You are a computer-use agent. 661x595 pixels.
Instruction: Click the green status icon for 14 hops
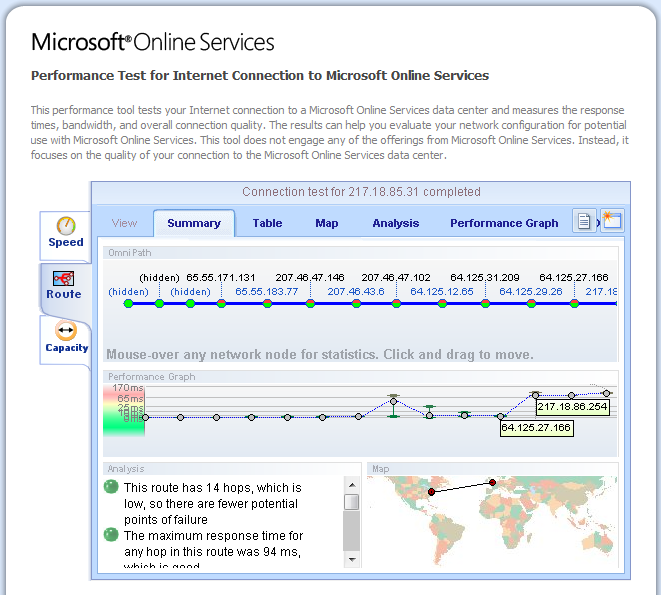tap(111, 487)
